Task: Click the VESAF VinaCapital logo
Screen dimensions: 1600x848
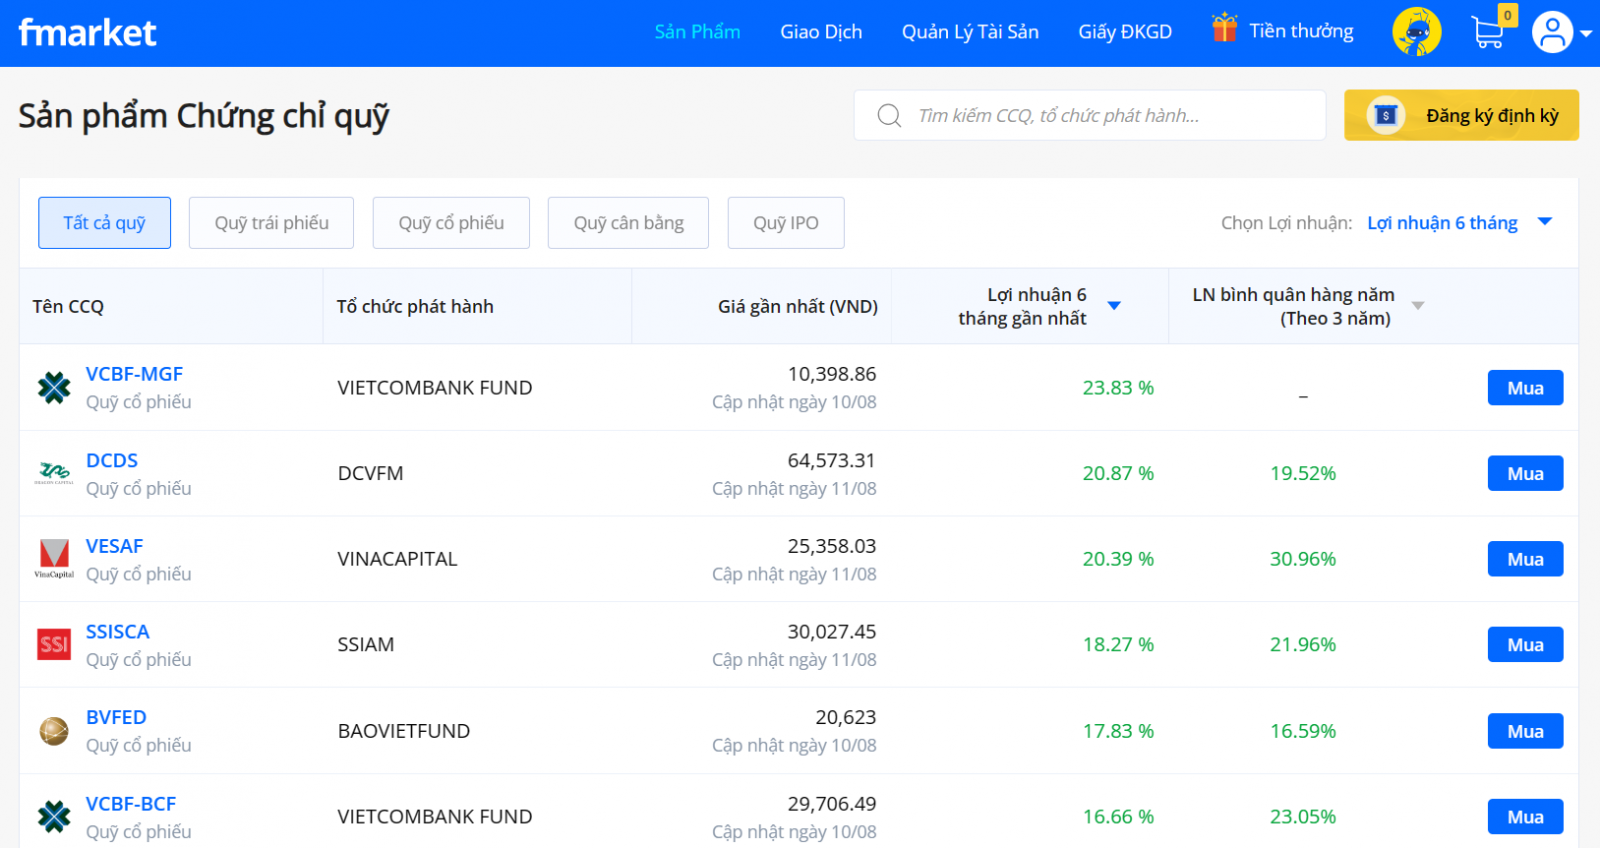Action: 54,559
